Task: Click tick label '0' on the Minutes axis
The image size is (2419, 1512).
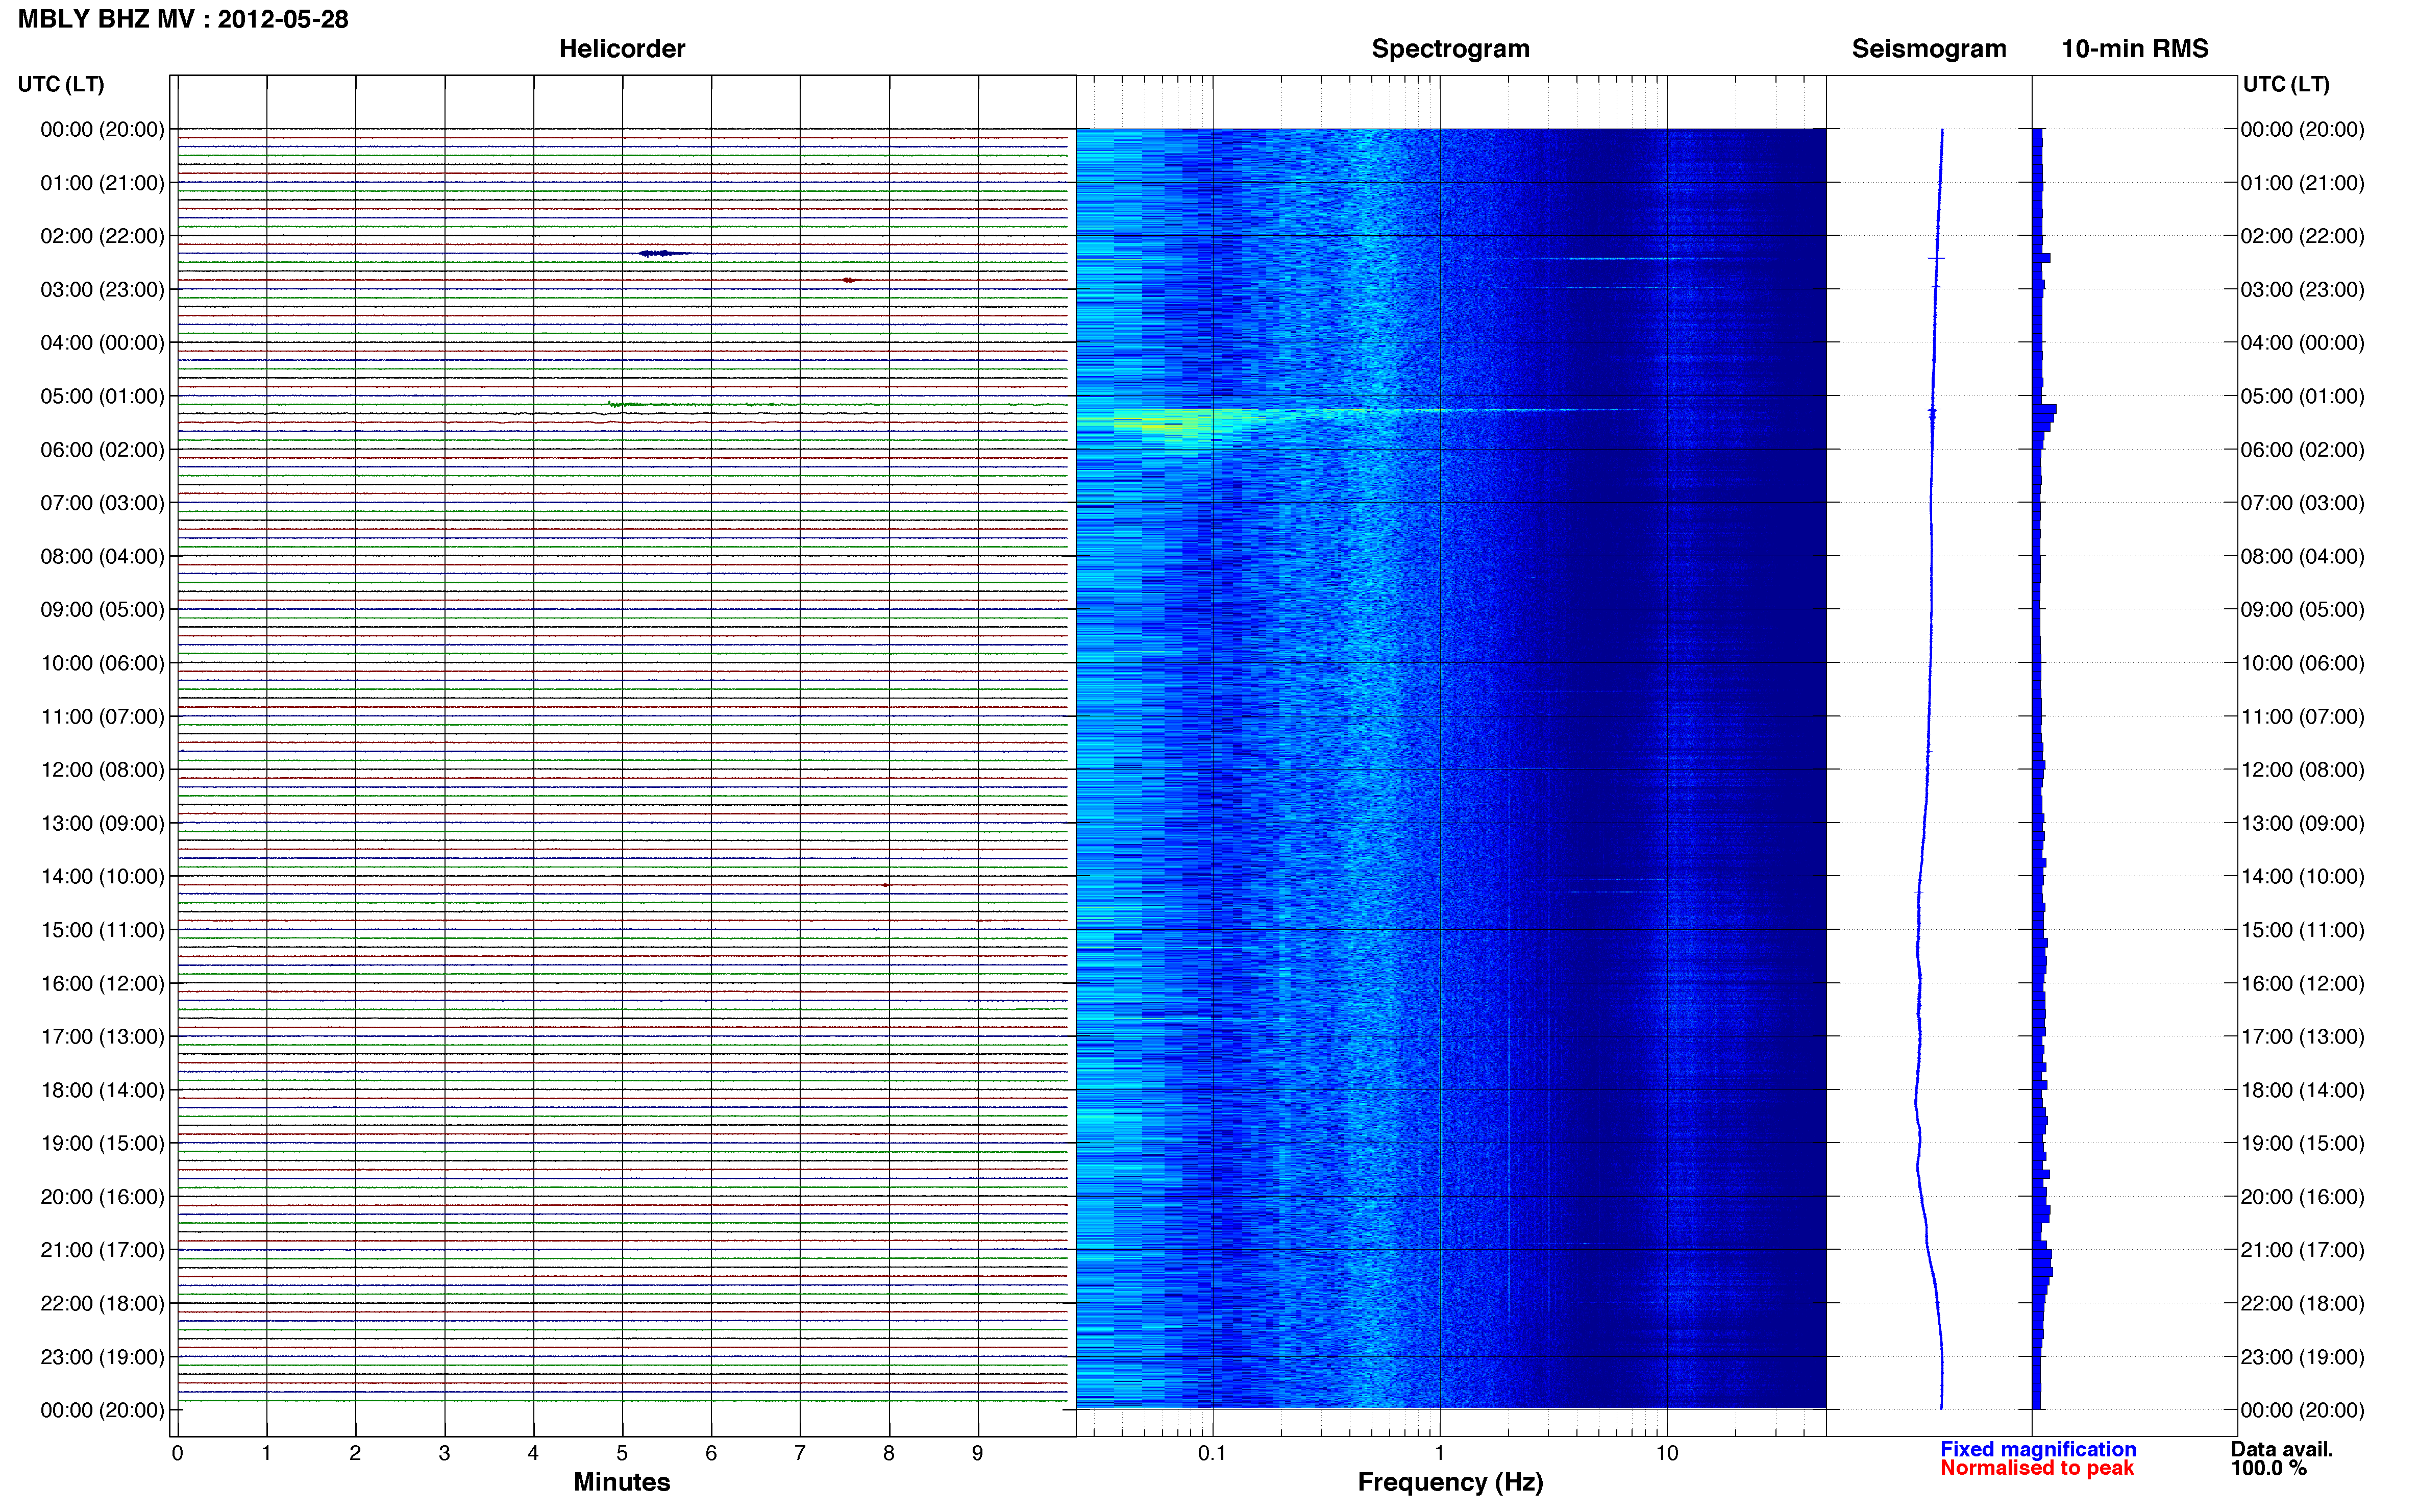Action: [178, 1453]
